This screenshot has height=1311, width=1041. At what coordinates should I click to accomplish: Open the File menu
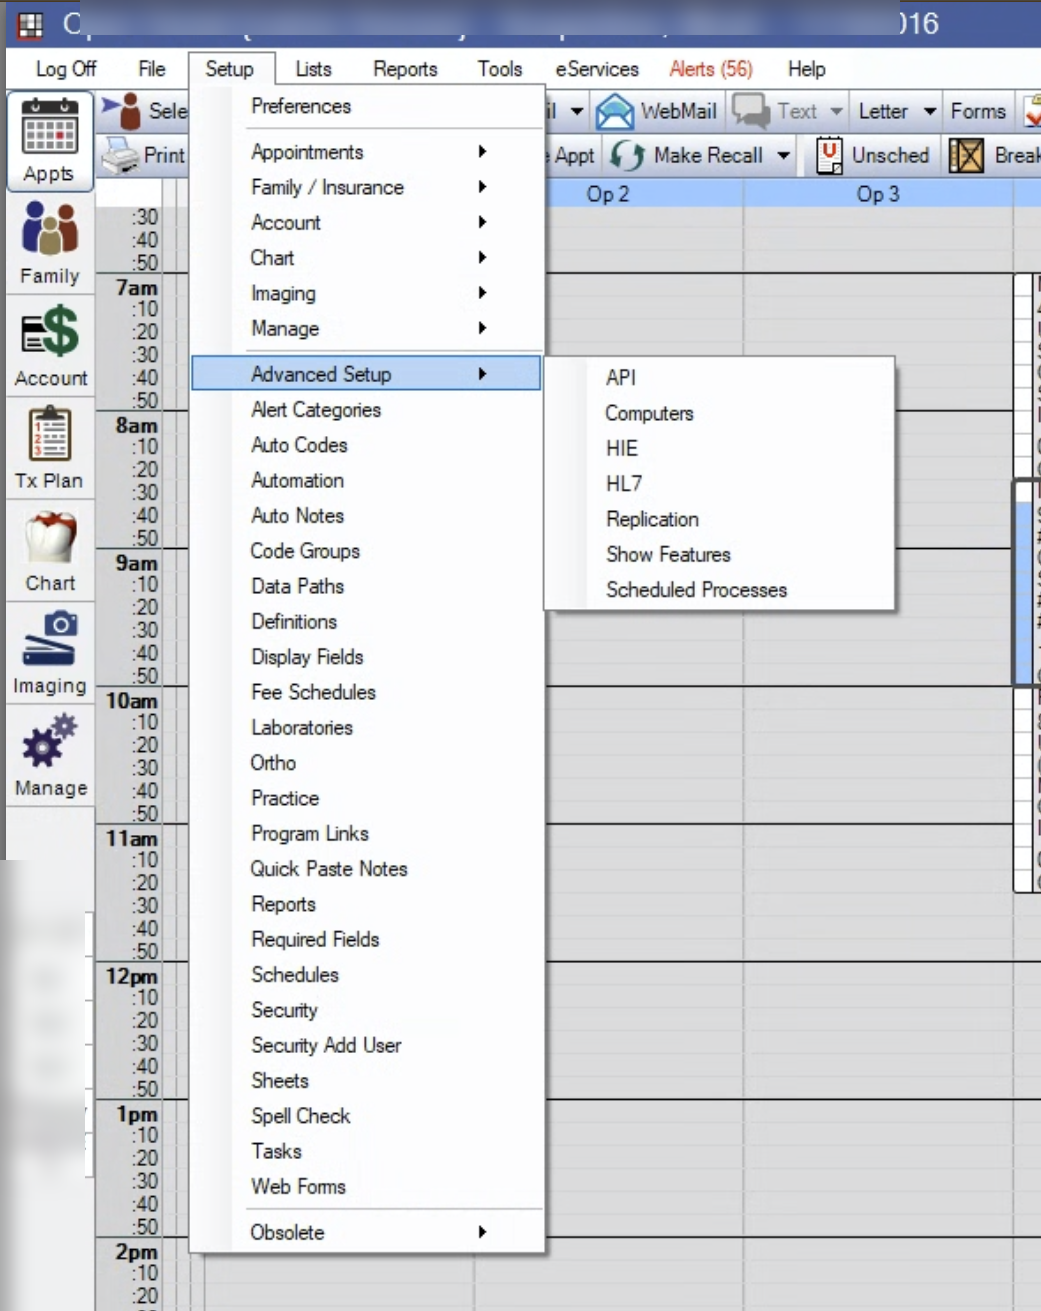click(x=152, y=69)
